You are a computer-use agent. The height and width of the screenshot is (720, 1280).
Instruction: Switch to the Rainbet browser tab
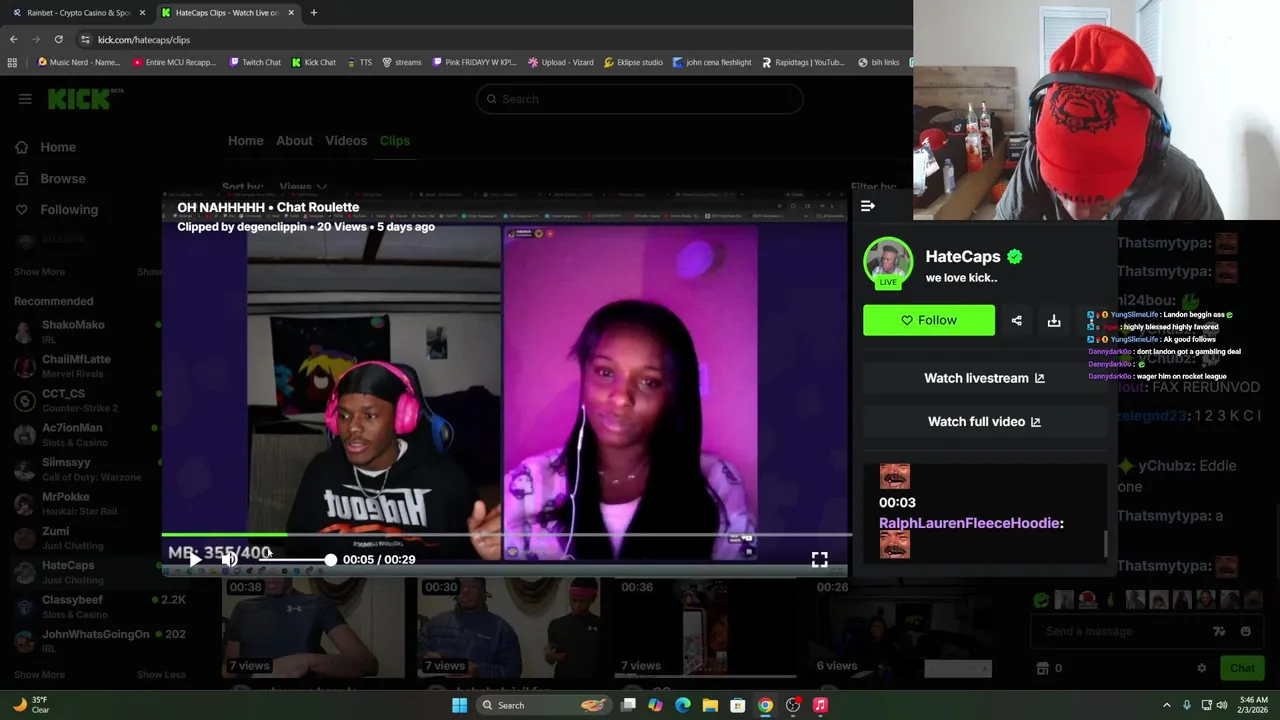click(x=76, y=13)
